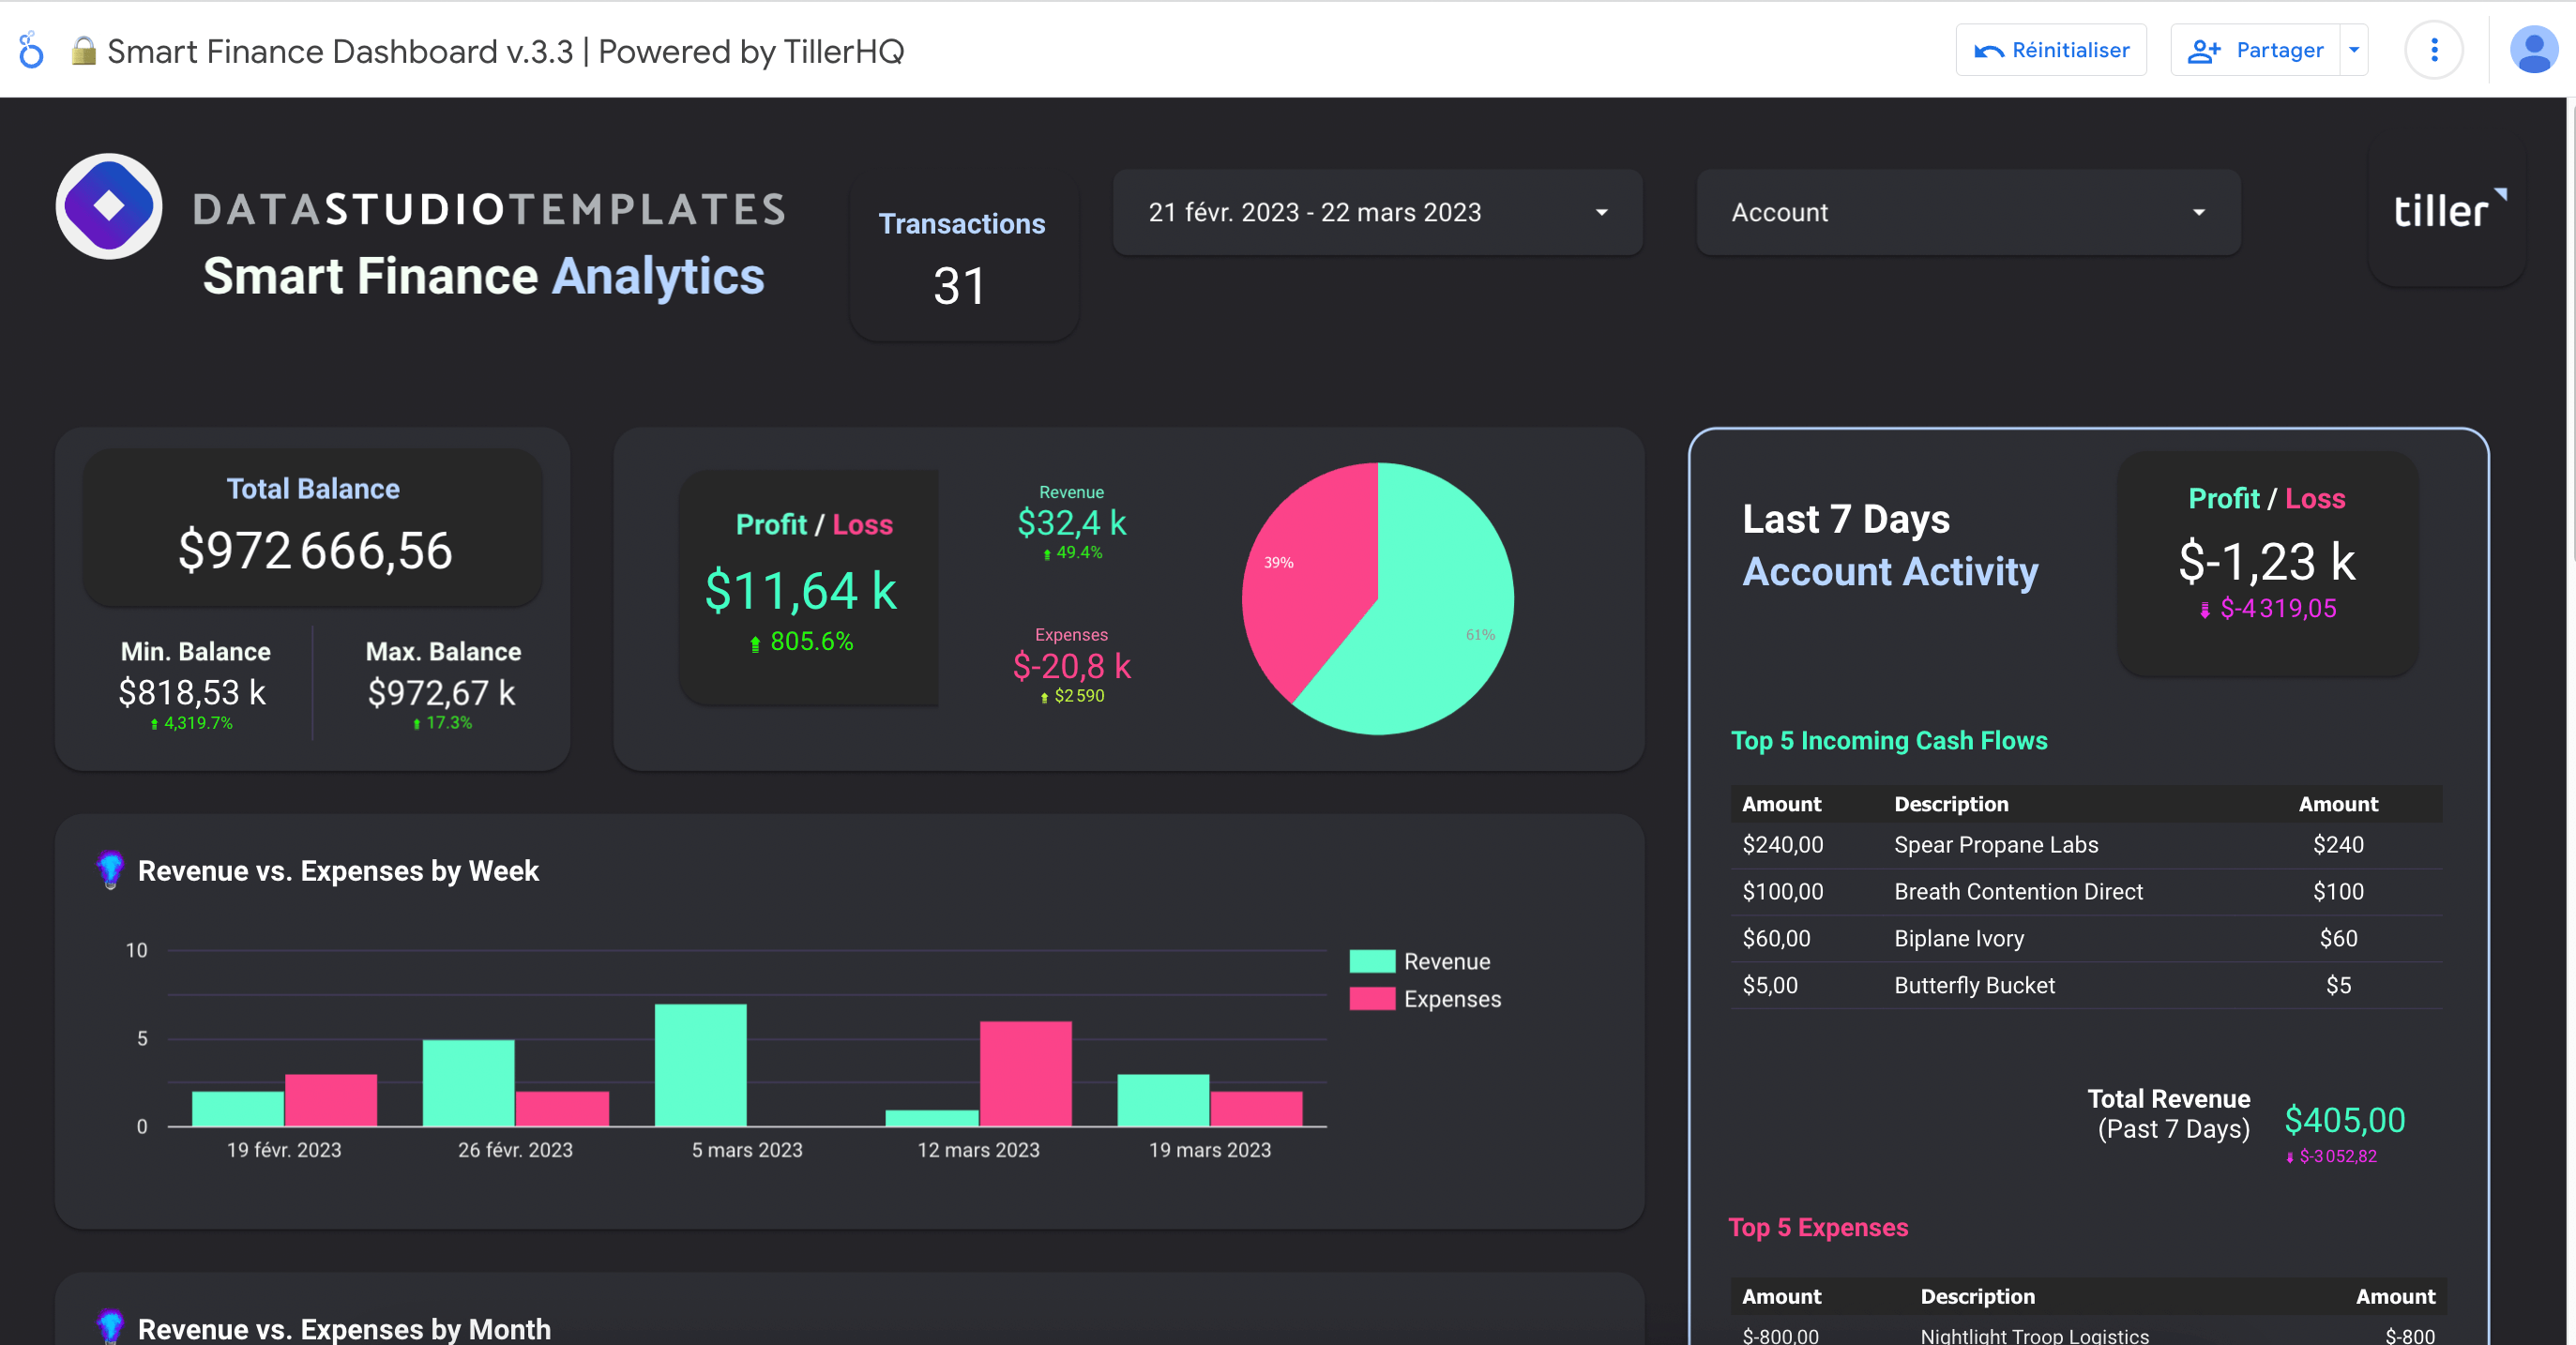This screenshot has width=2576, height=1345.
Task: Open the three-dot more options menu
Action: click(x=2434, y=50)
